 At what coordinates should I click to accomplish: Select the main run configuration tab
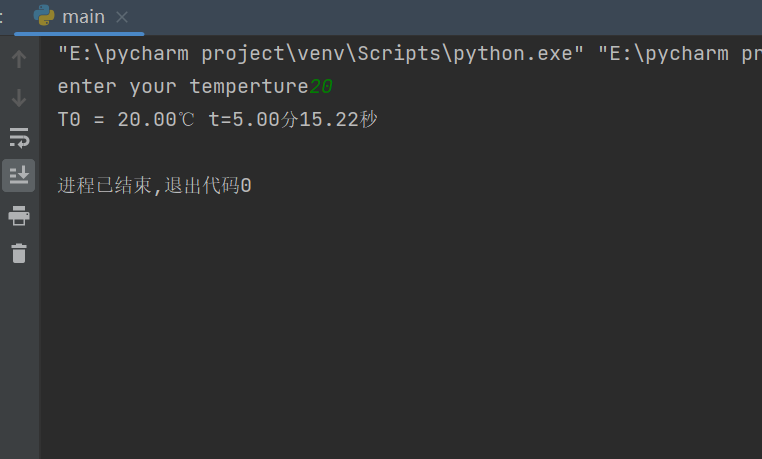click(x=83, y=17)
